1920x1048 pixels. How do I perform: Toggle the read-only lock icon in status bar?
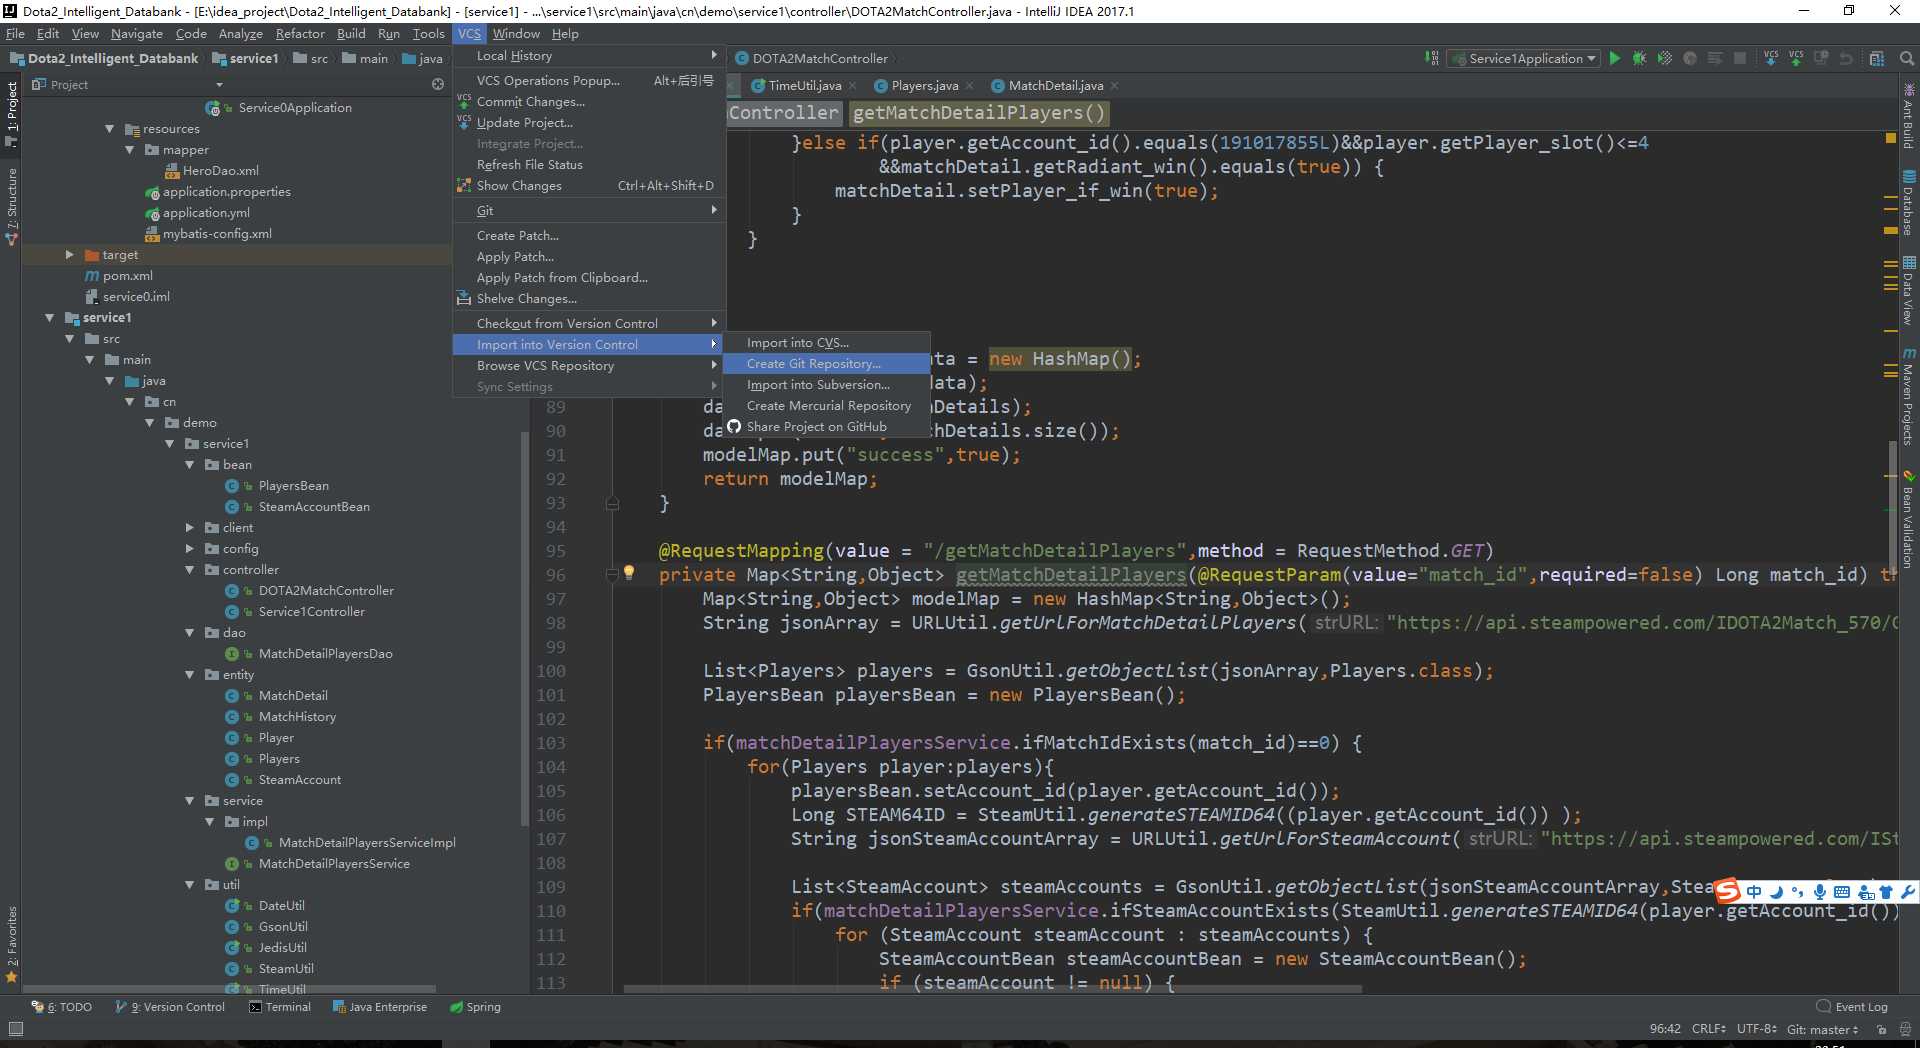tap(1881, 1029)
